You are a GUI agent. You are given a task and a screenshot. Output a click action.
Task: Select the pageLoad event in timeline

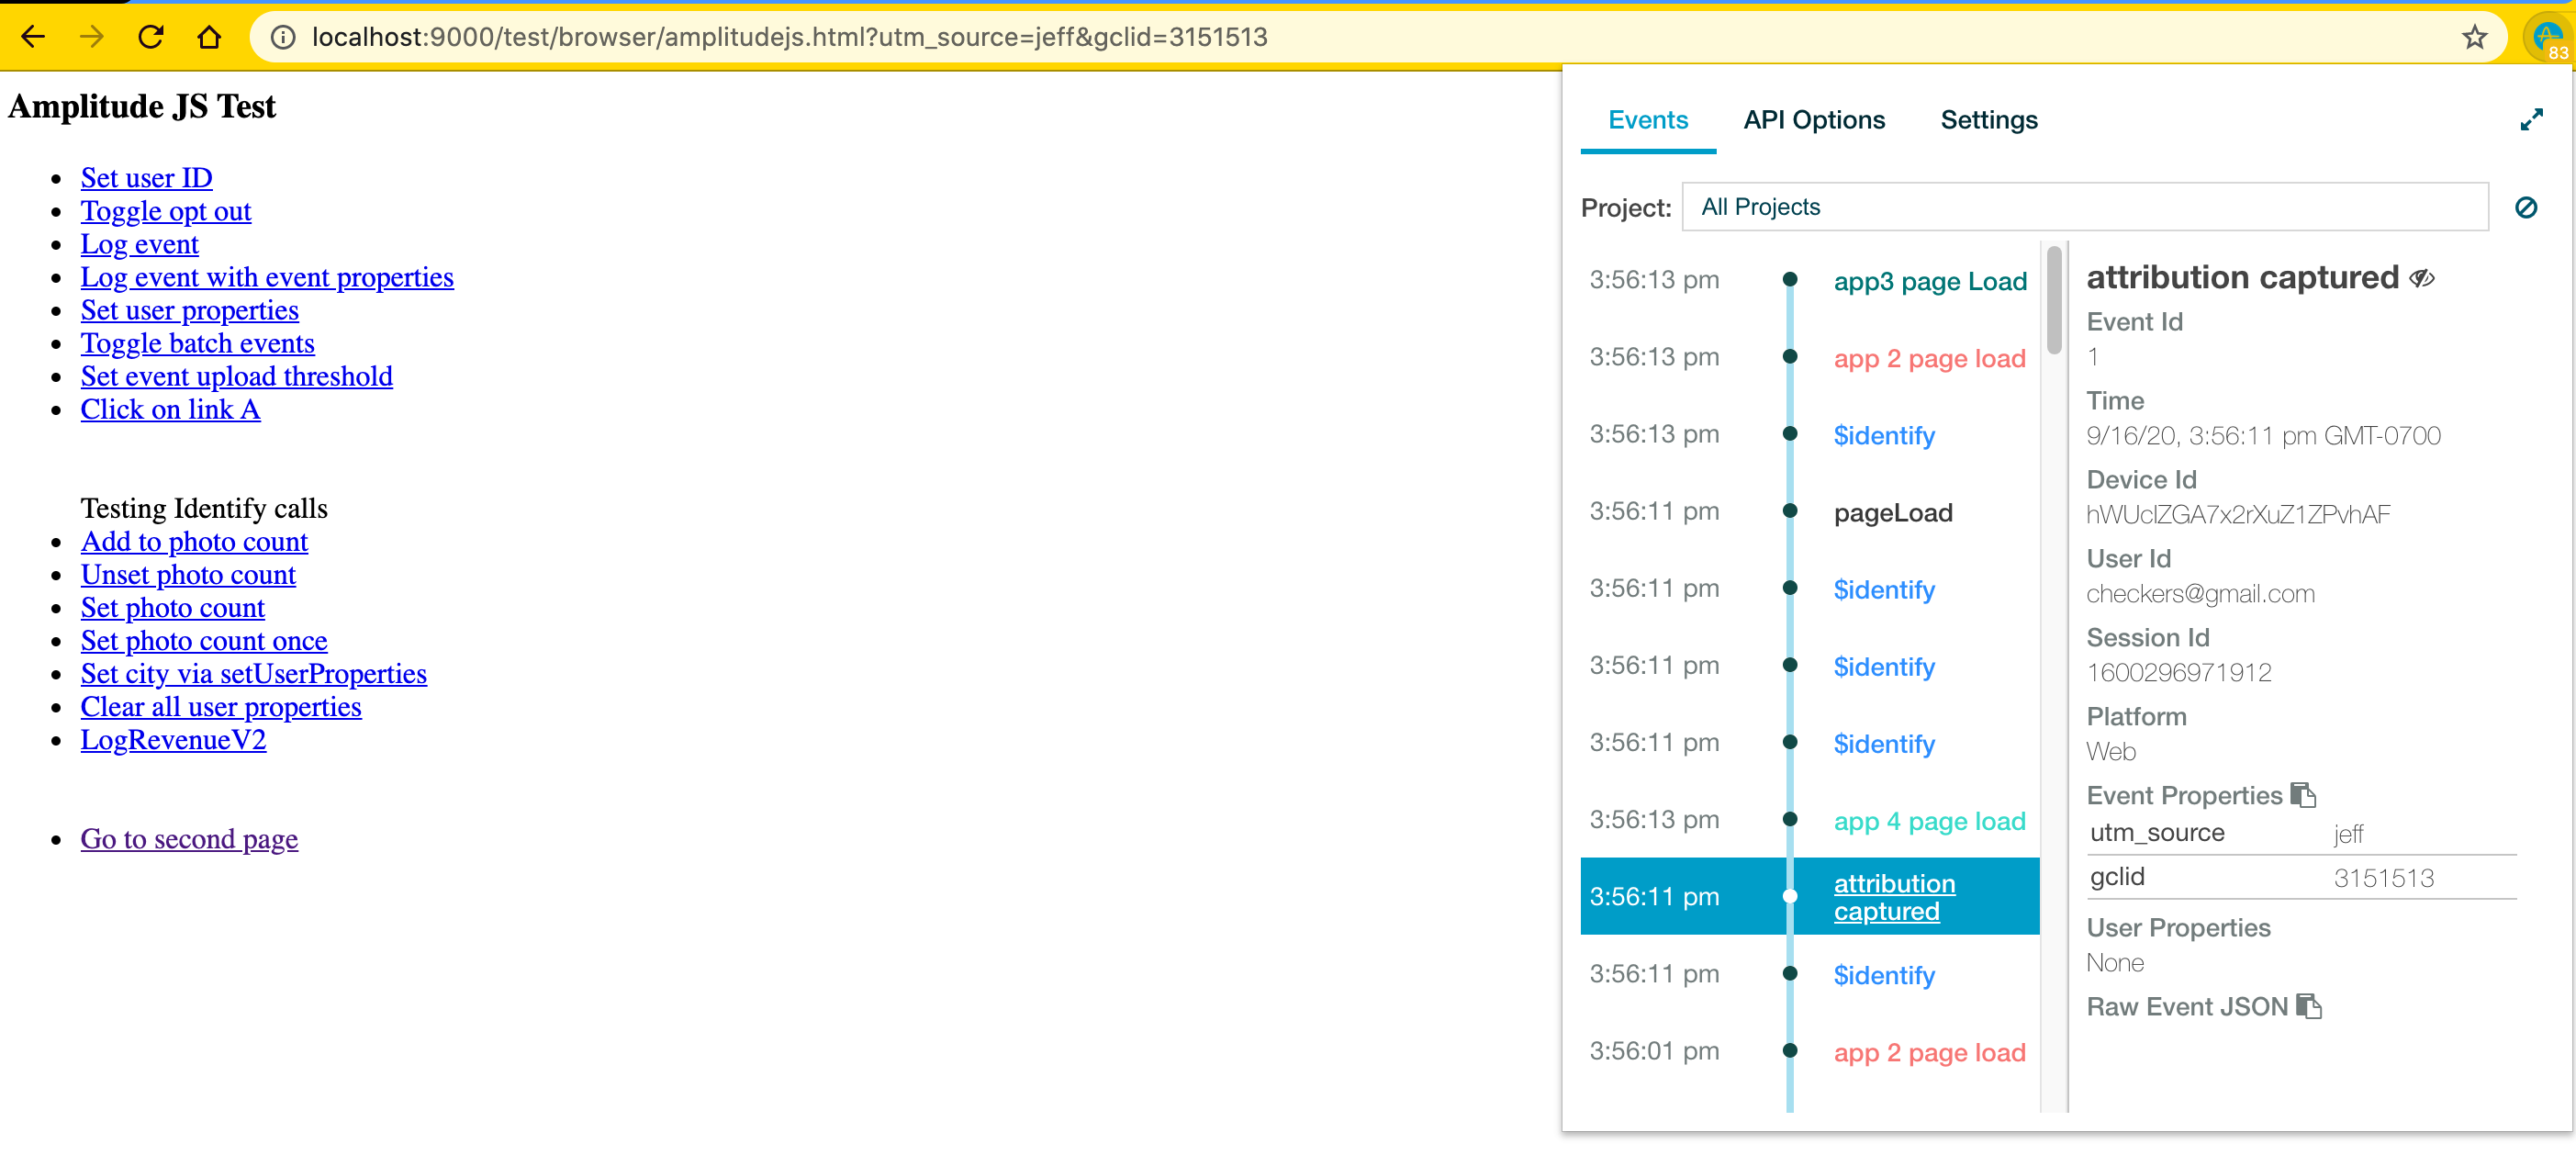click(1892, 513)
